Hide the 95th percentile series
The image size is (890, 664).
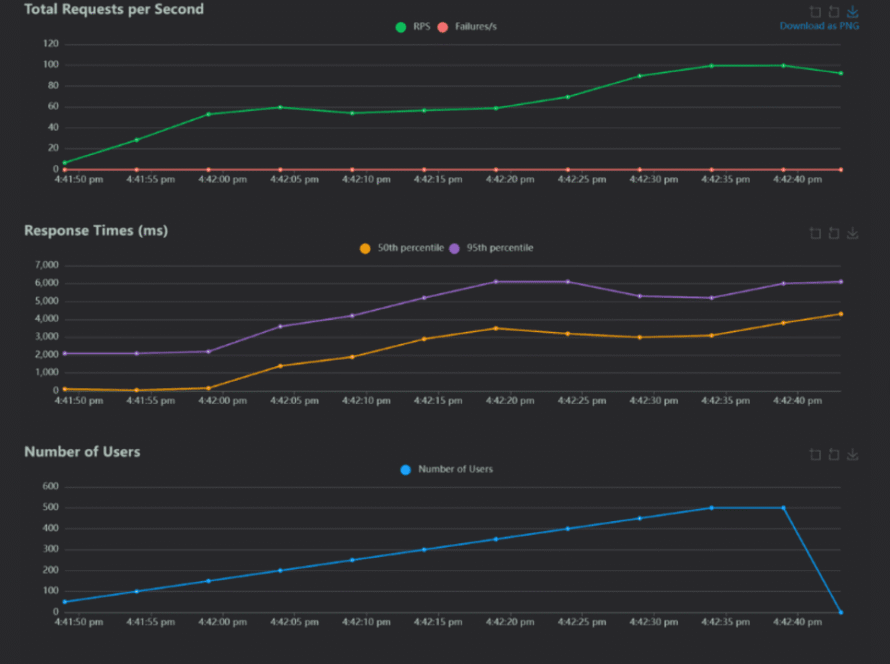point(490,248)
